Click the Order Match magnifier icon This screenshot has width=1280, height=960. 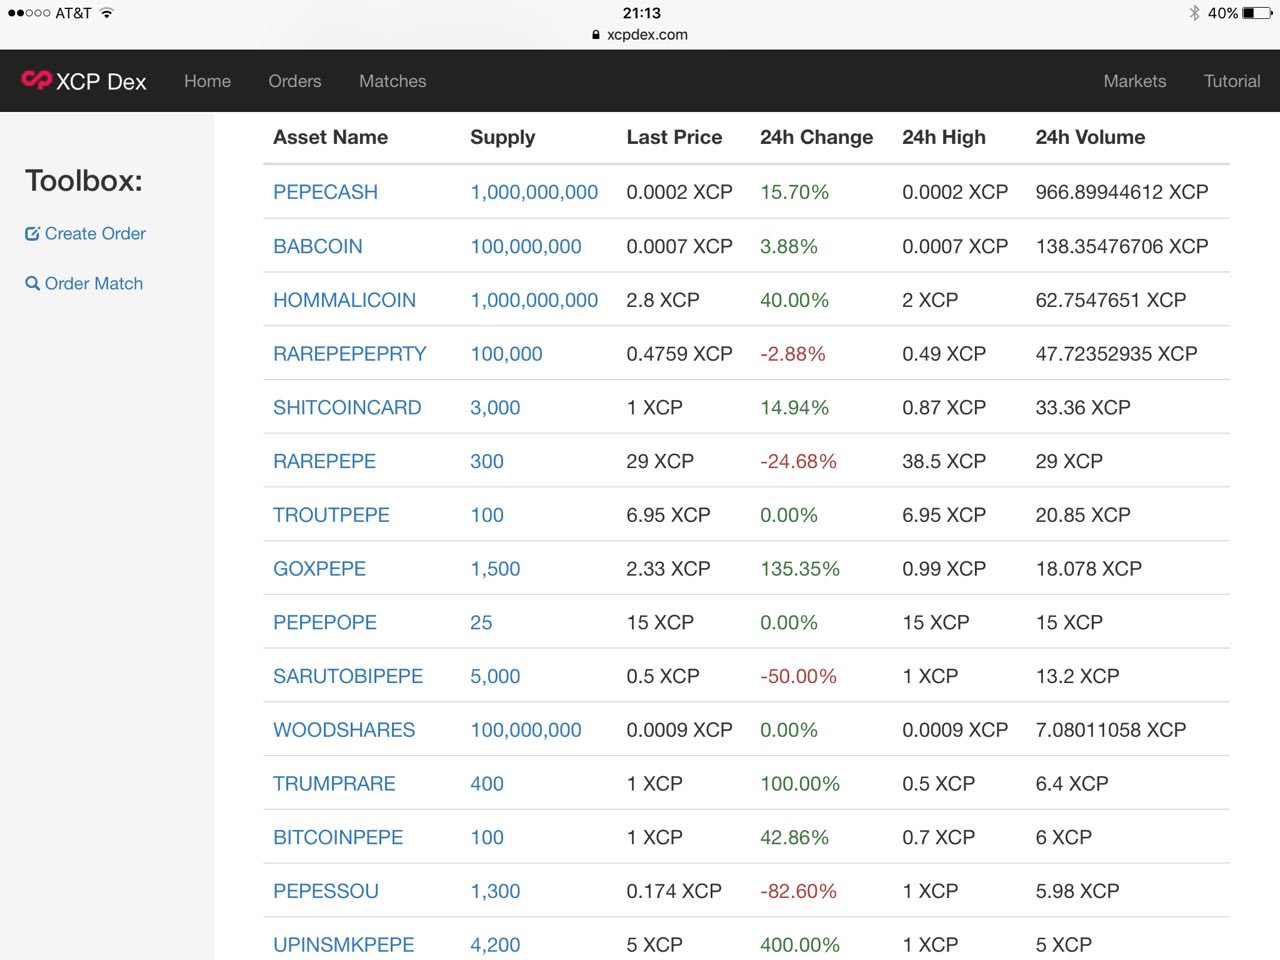click(x=32, y=284)
